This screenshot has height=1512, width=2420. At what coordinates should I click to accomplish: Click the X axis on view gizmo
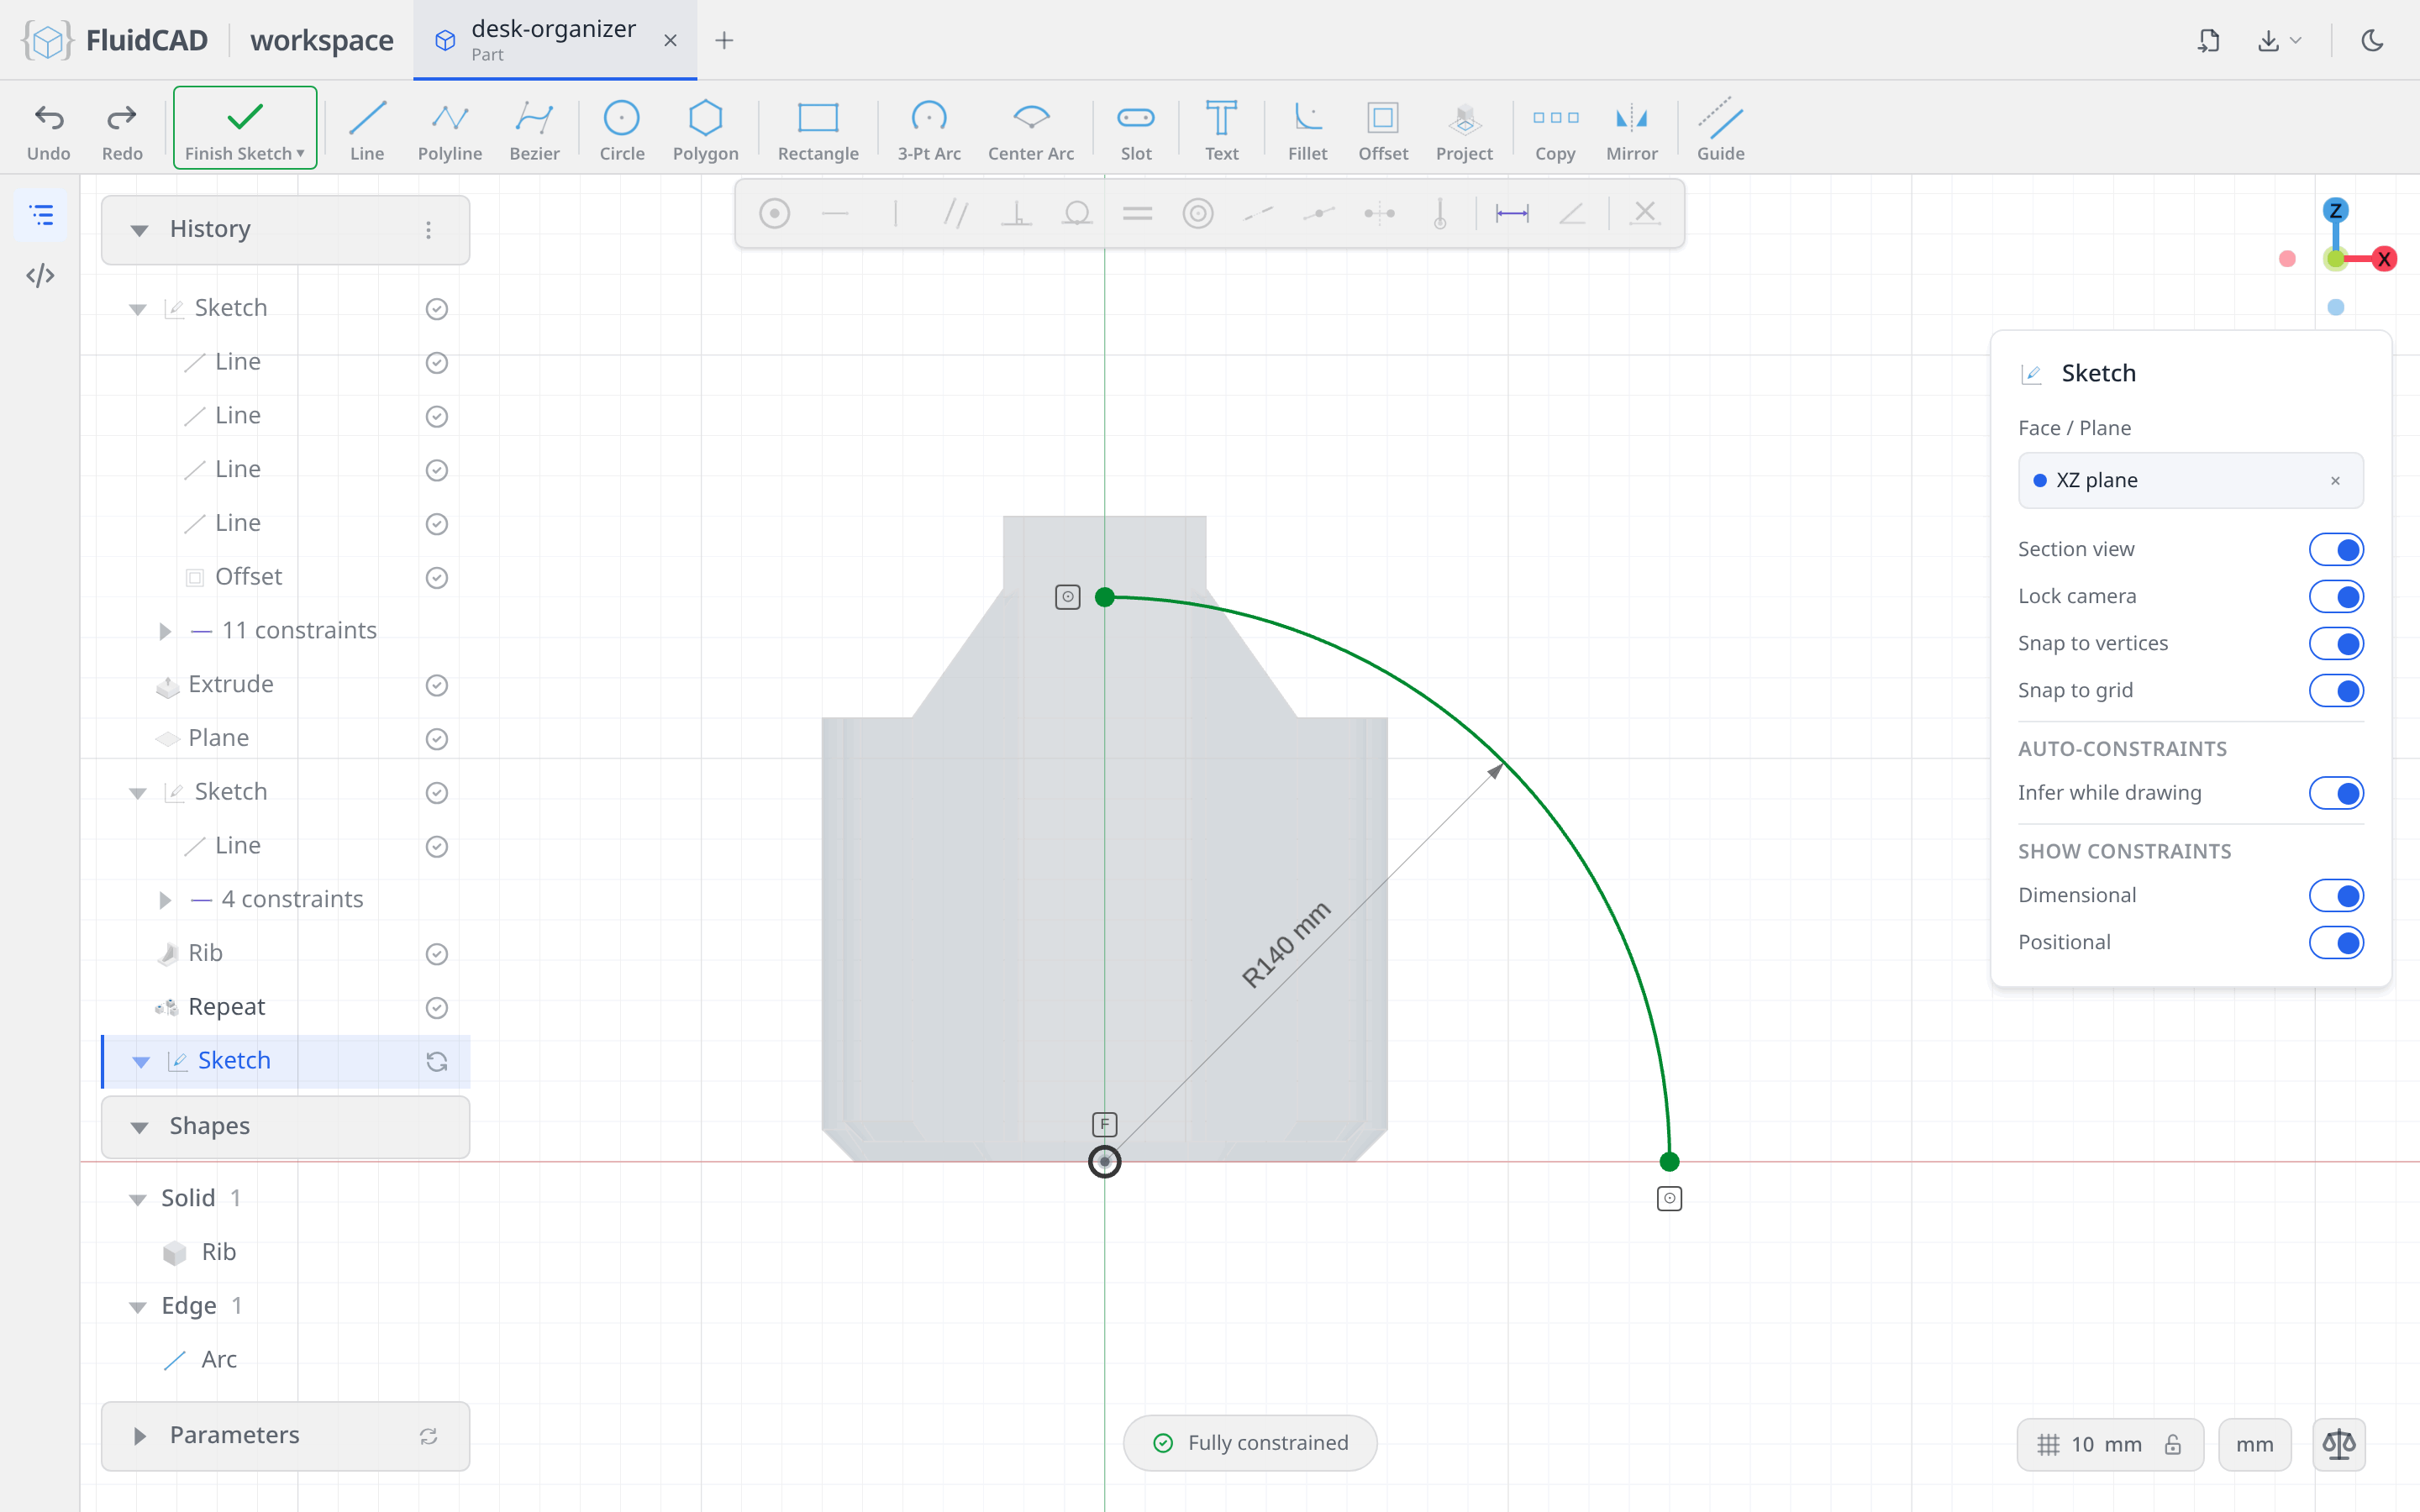2384,259
